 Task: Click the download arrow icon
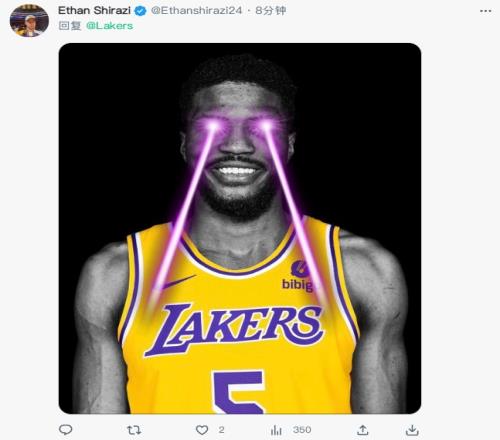pos(412,430)
